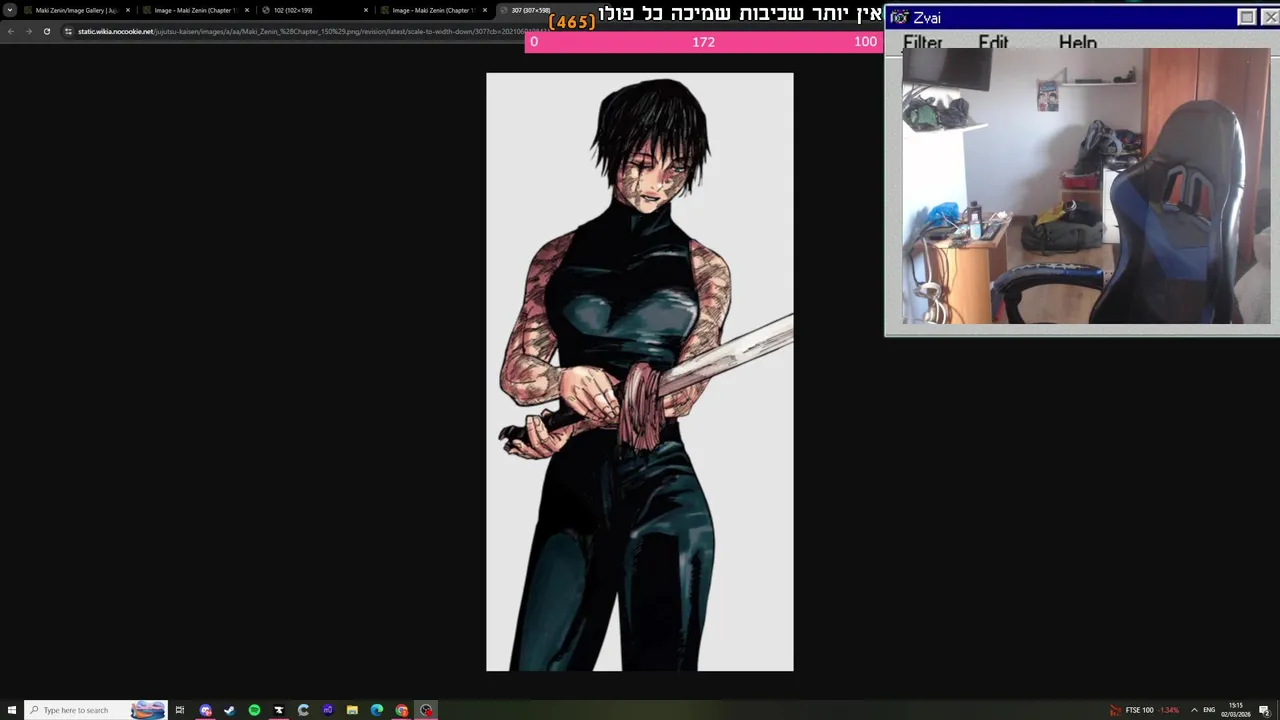Screen dimensions: 1280x720
Task: Open Edit menu in Zvai window
Action: 993,42
